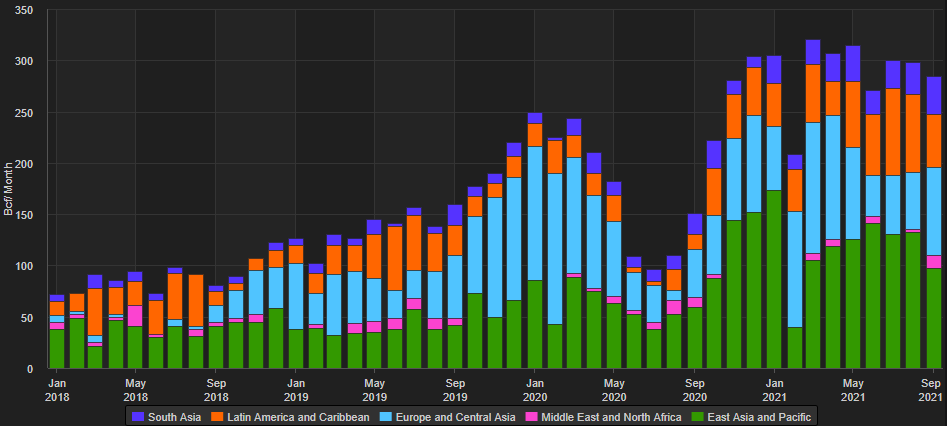947x426 pixels.
Task: Click the orange Latin America legend swatch
Action: (221, 416)
